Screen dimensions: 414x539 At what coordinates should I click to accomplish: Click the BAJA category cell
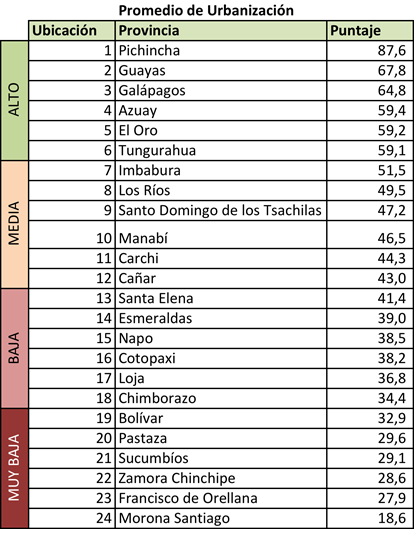(14, 348)
